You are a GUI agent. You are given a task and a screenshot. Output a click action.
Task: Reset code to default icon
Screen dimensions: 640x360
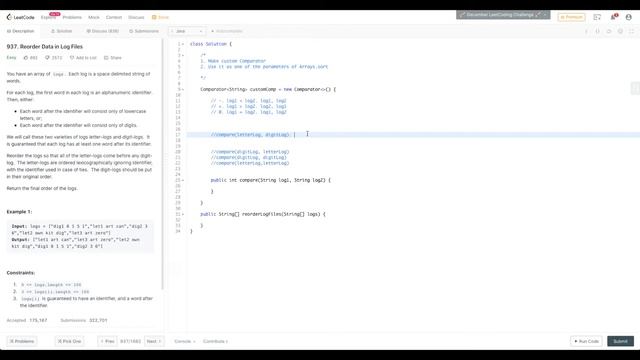tap(609, 31)
